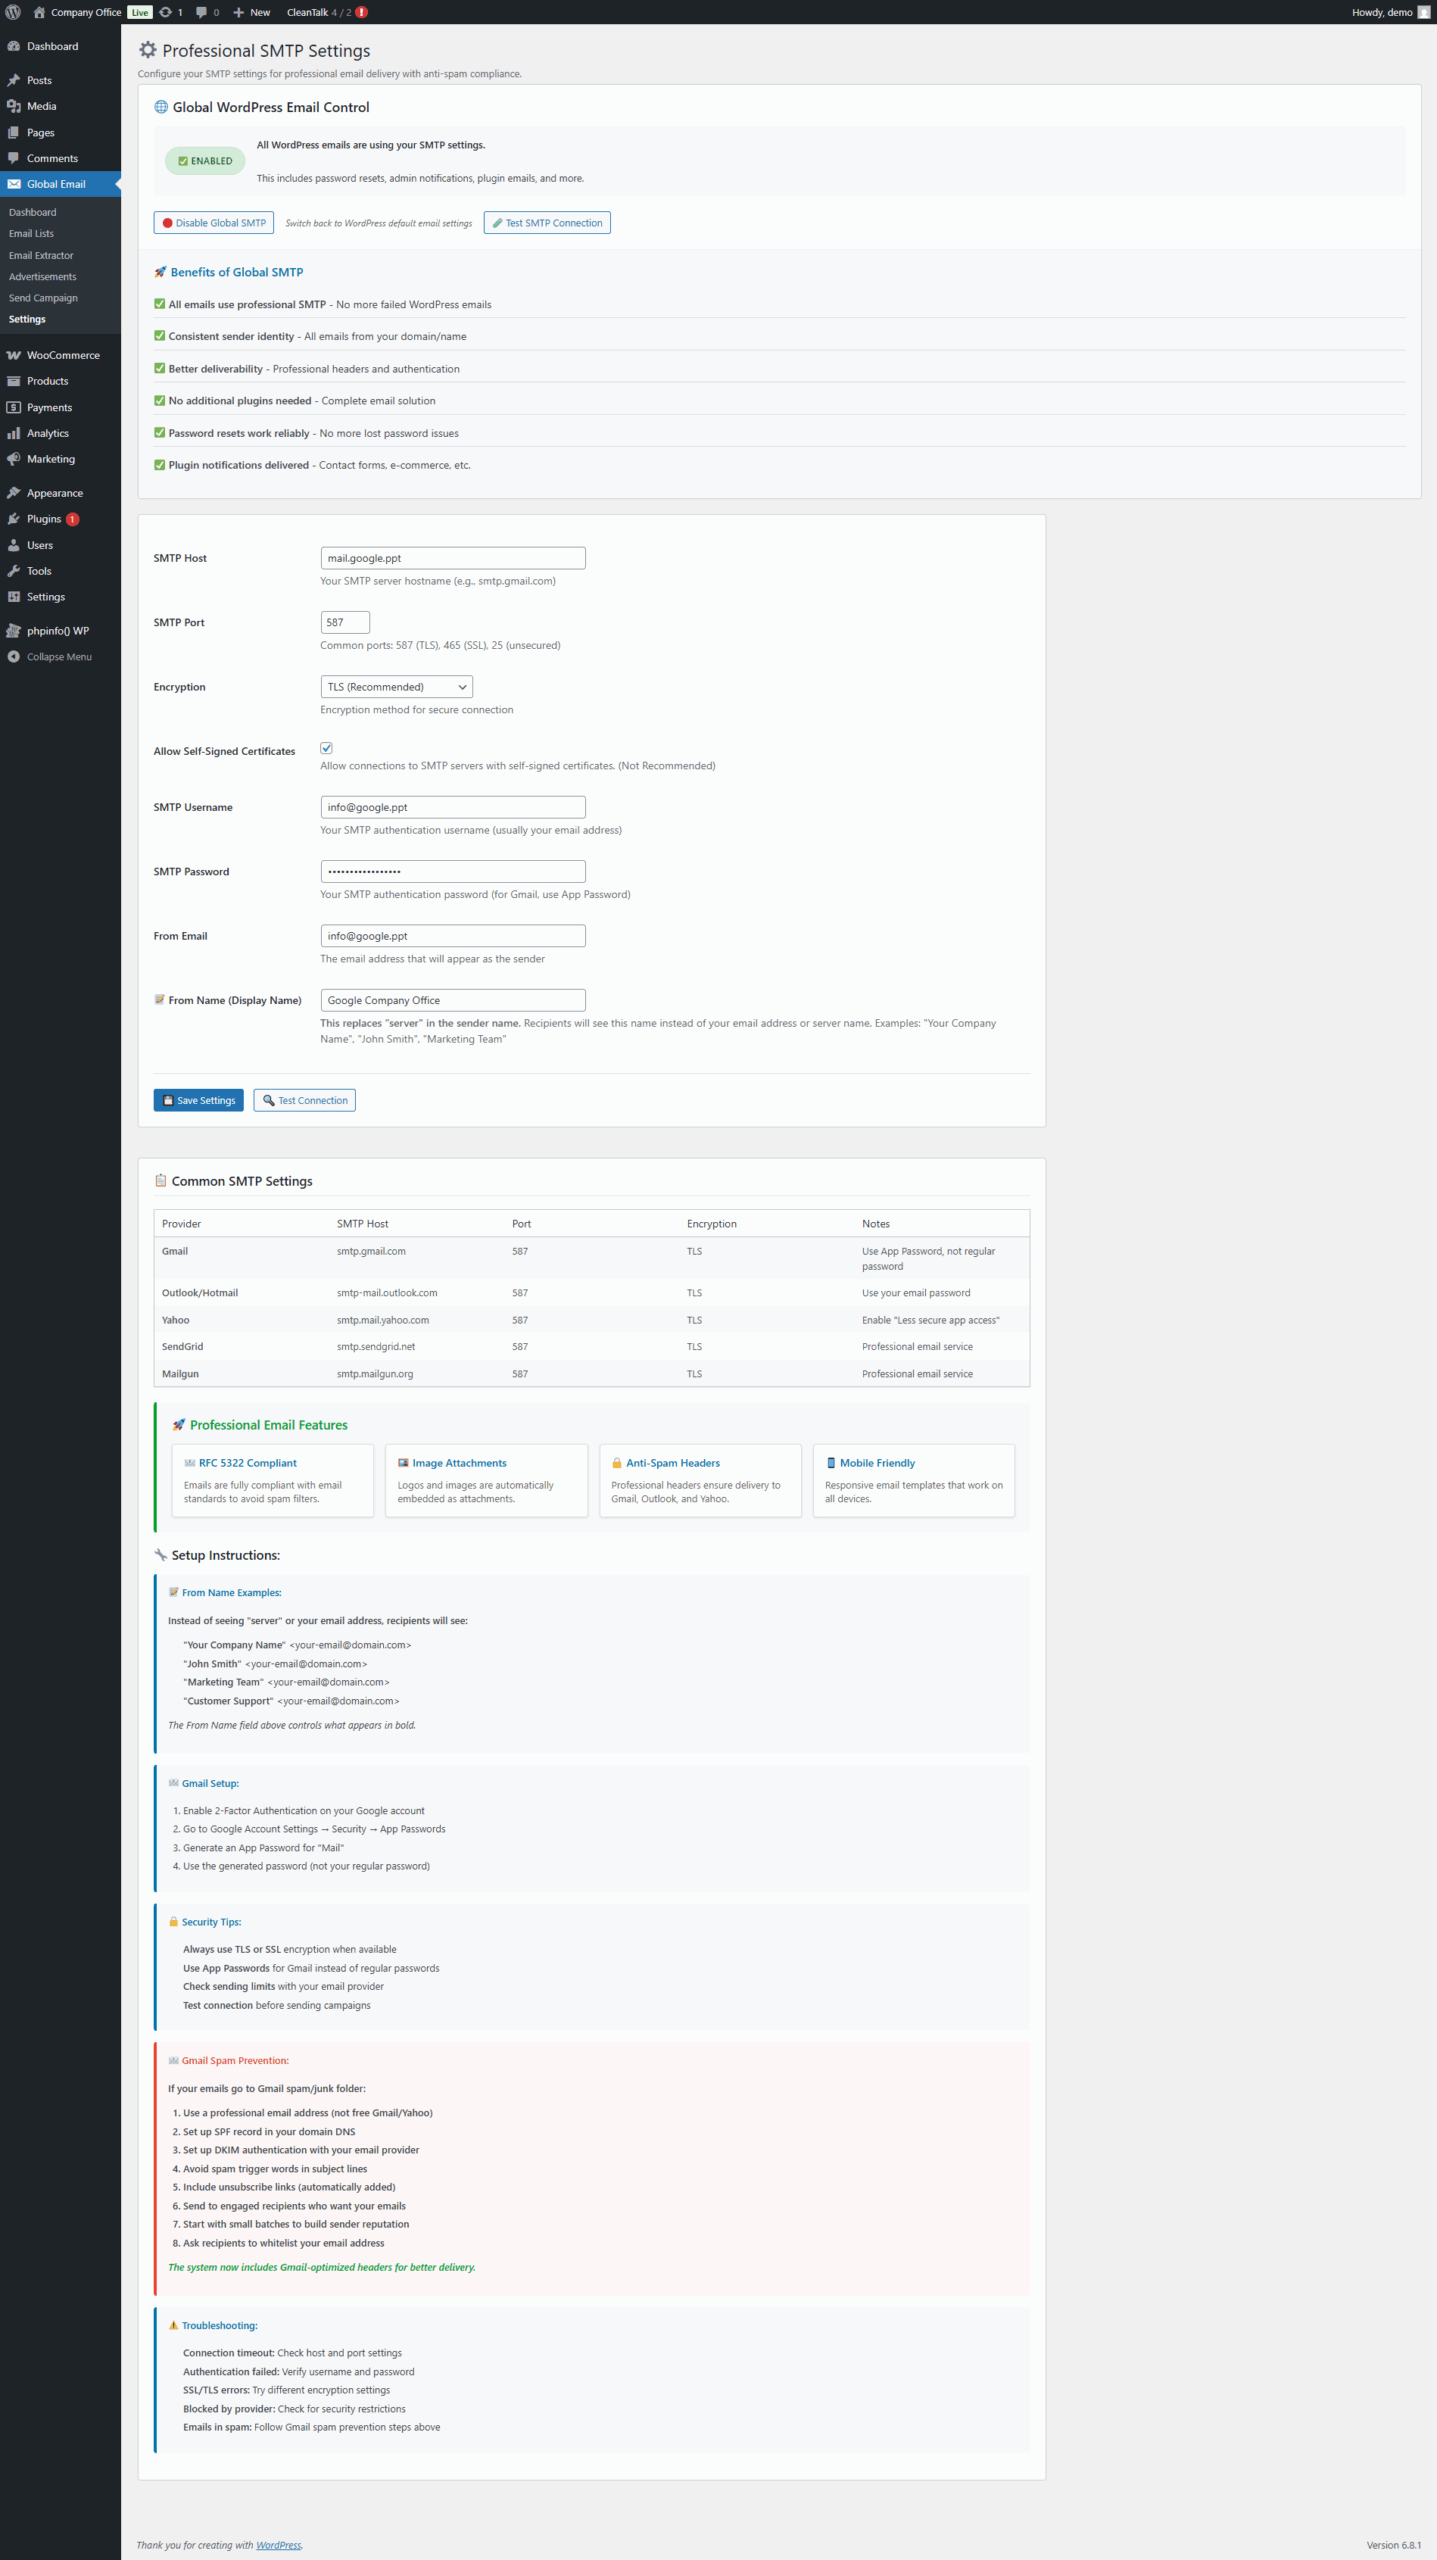The image size is (1437, 2560).
Task: Click the updates icon in admin bar
Action: coord(166,12)
